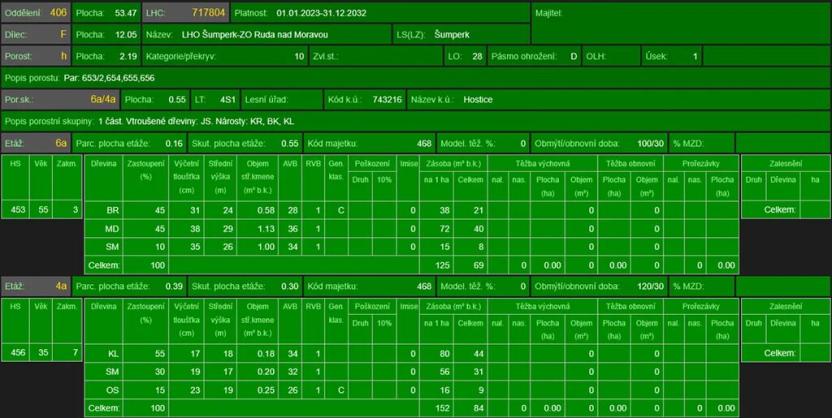
Task: Select the Etáž 6a storey field
Action: tap(60, 143)
